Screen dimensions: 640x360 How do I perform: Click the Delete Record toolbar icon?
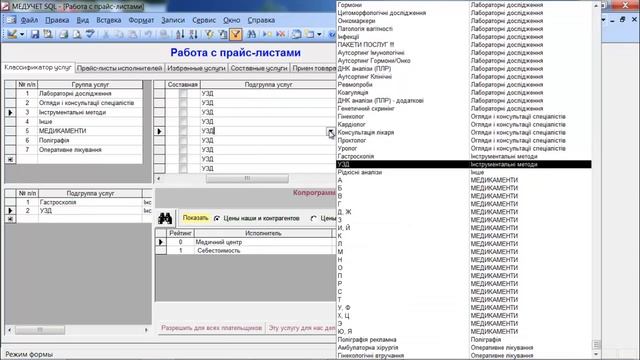pos(281,35)
